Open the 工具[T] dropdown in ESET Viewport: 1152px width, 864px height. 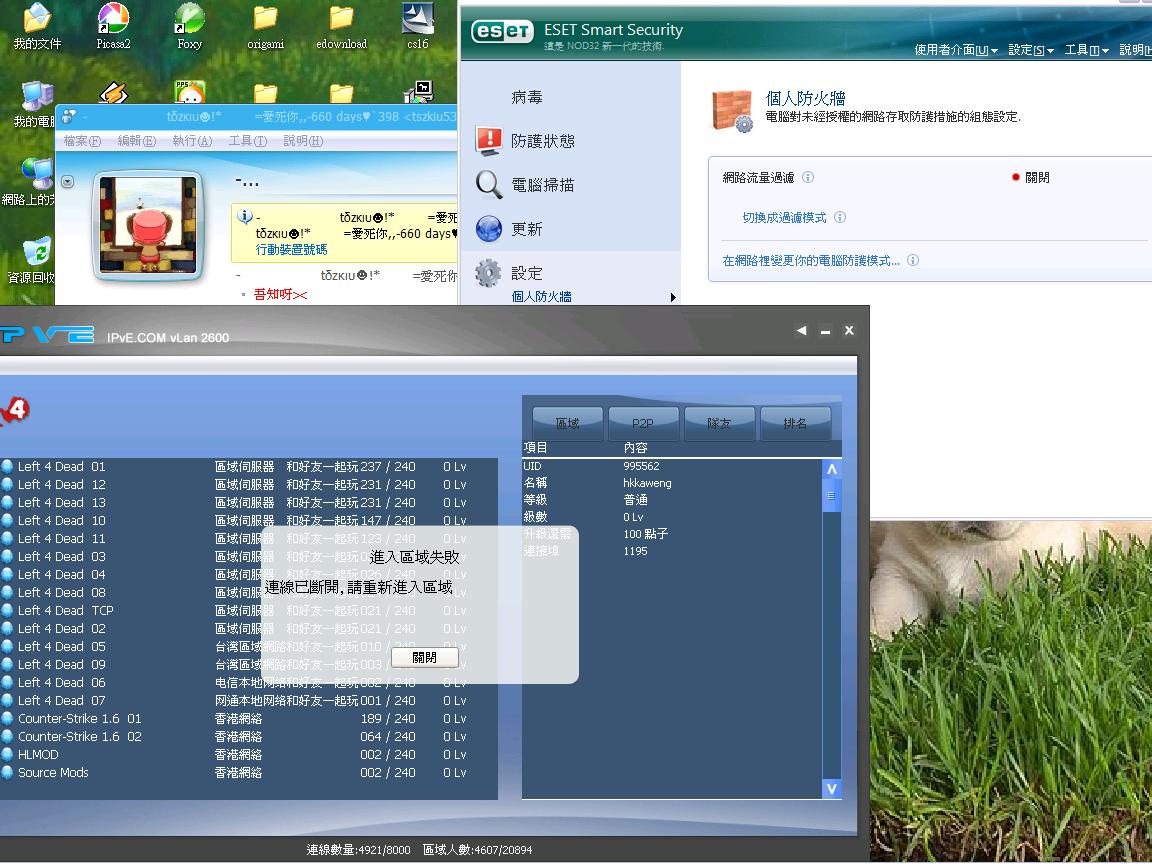coord(1083,51)
